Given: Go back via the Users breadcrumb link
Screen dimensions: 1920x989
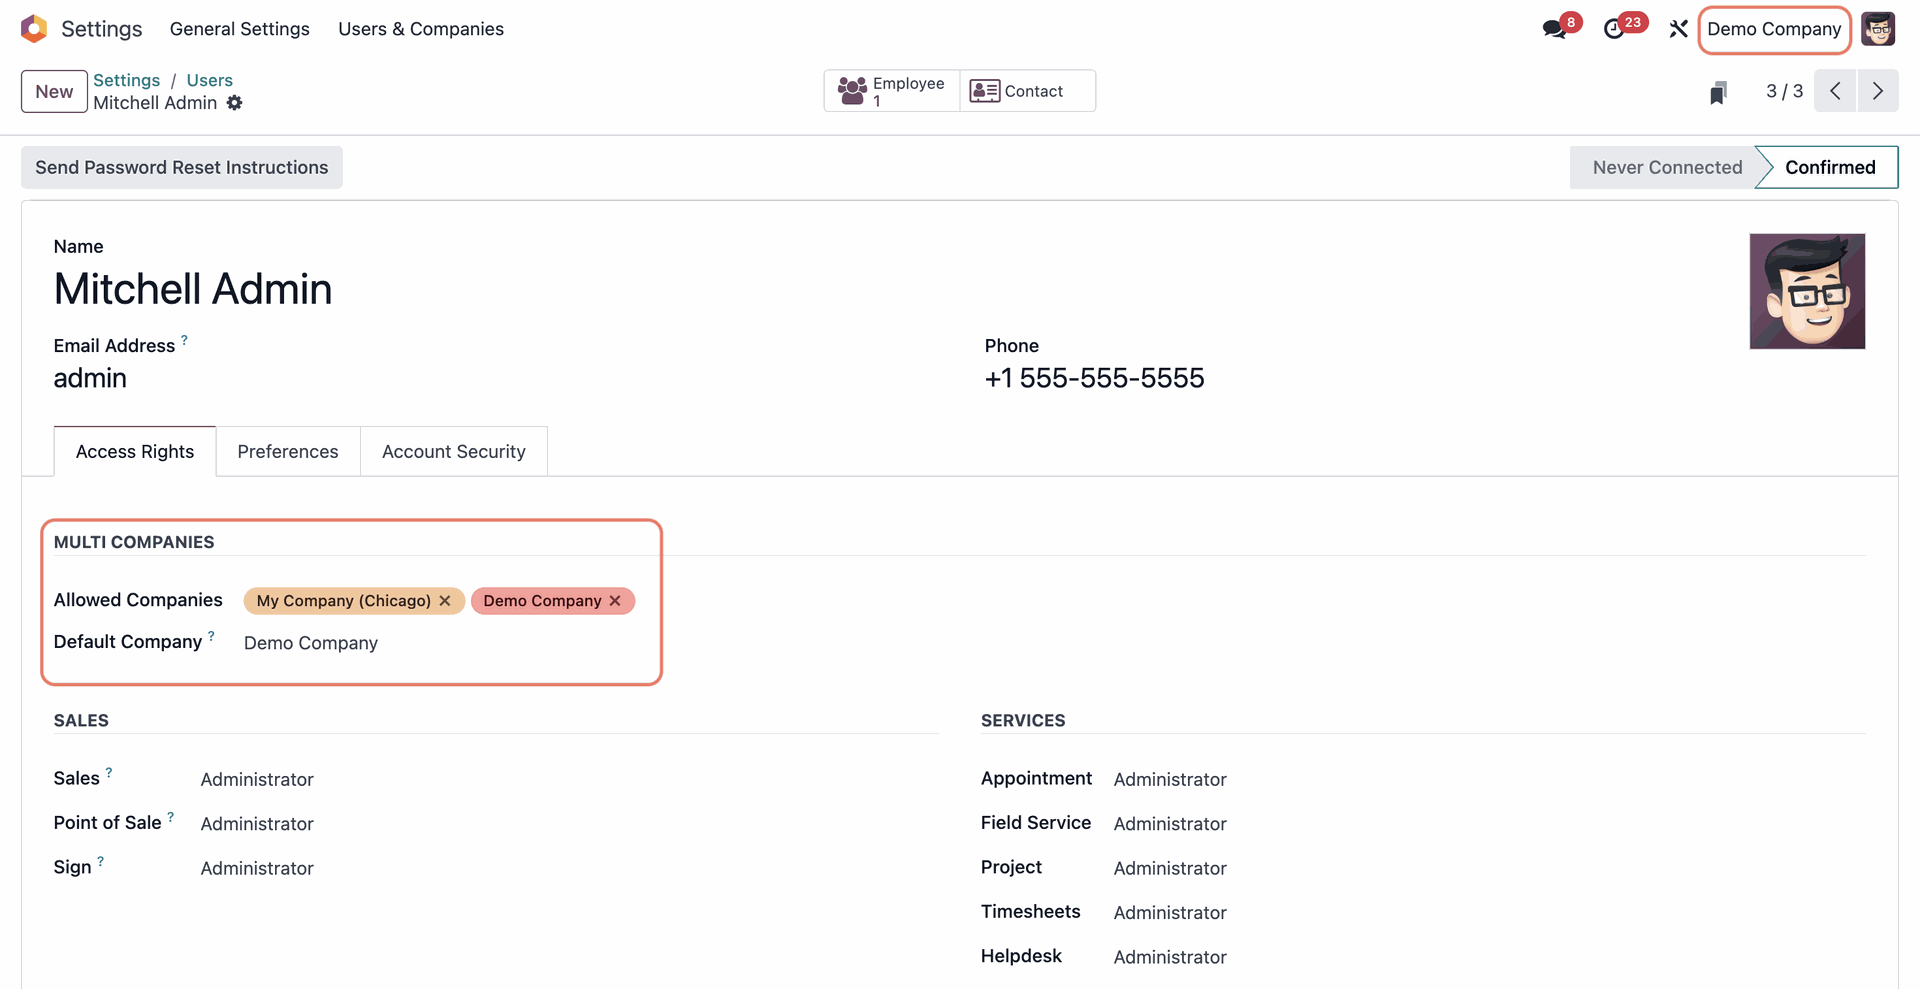Looking at the screenshot, I should 209,80.
